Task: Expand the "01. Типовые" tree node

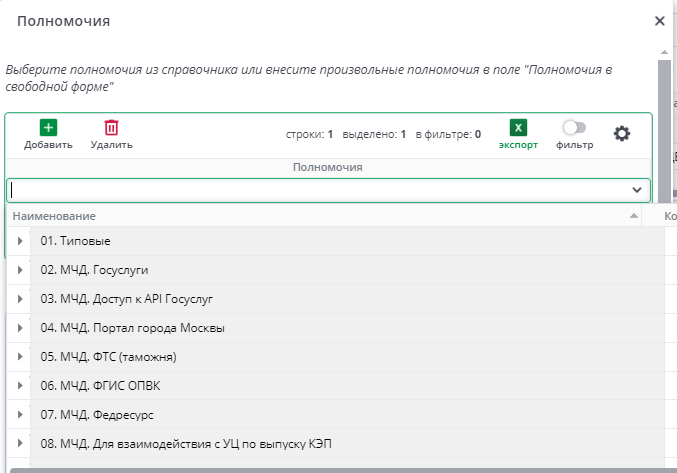Action: coord(20,241)
